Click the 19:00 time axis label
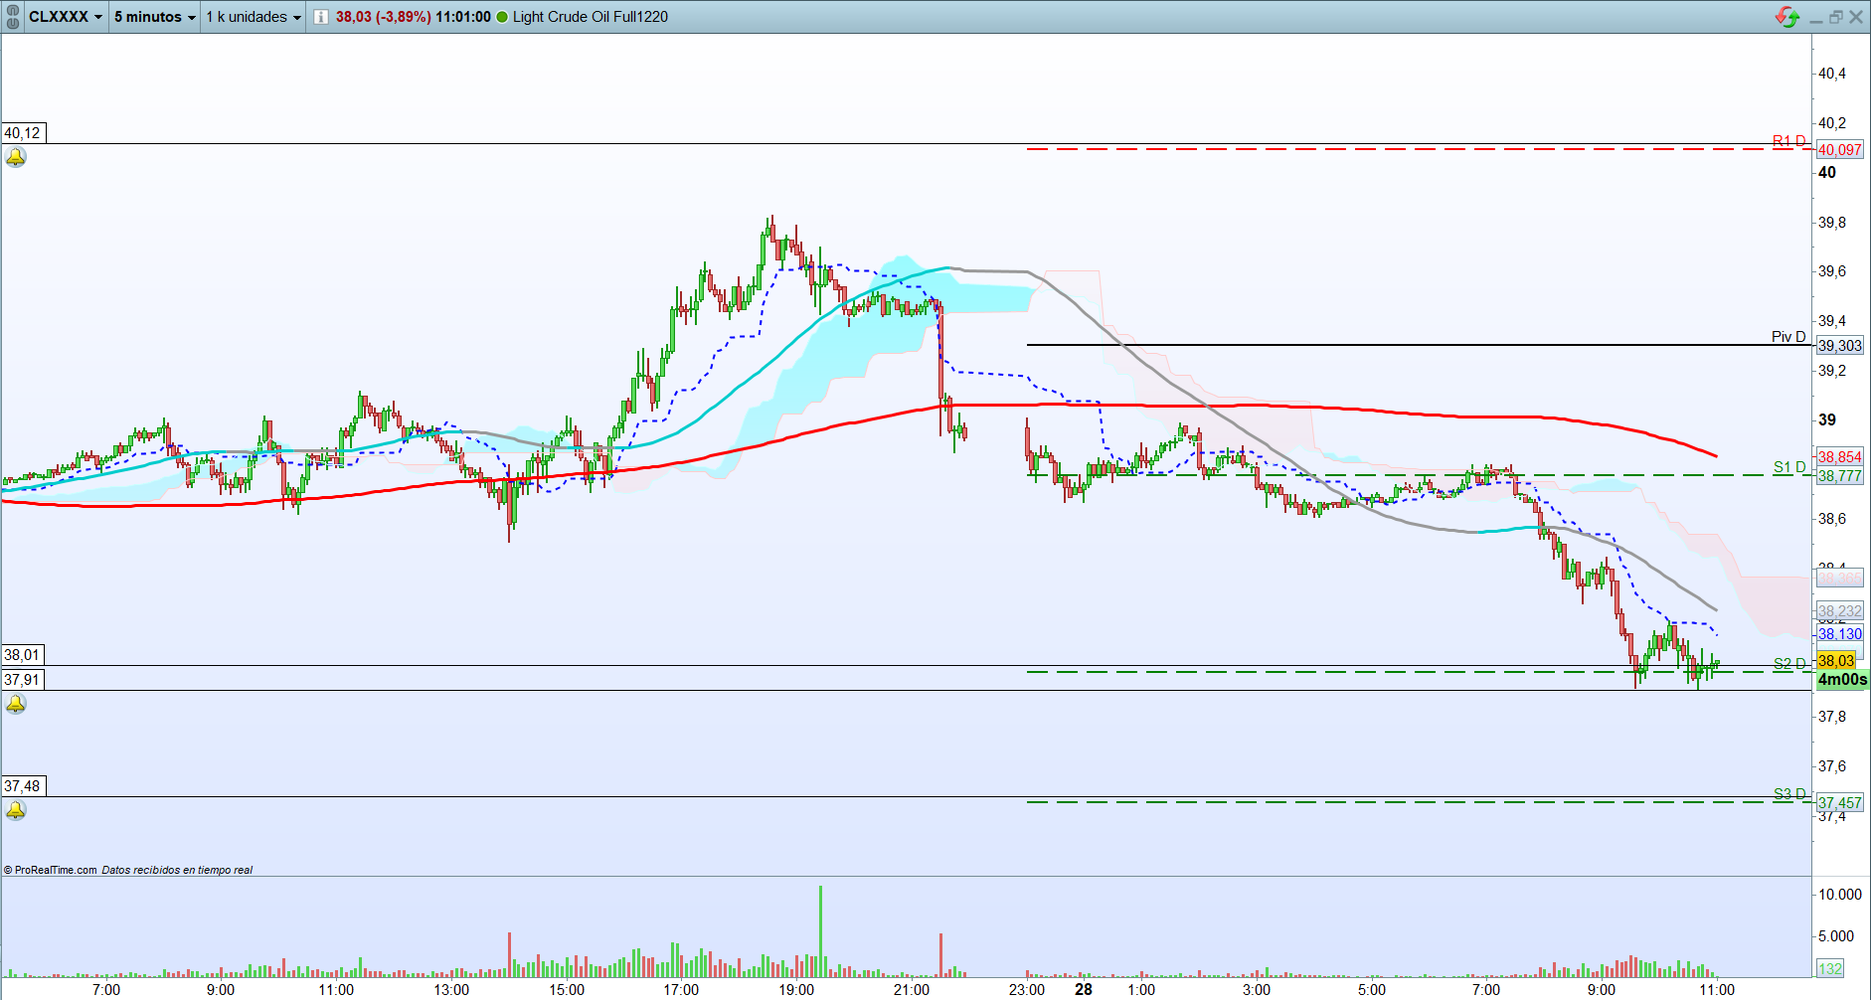Screen dimensions: 1871x1000 point(796,990)
